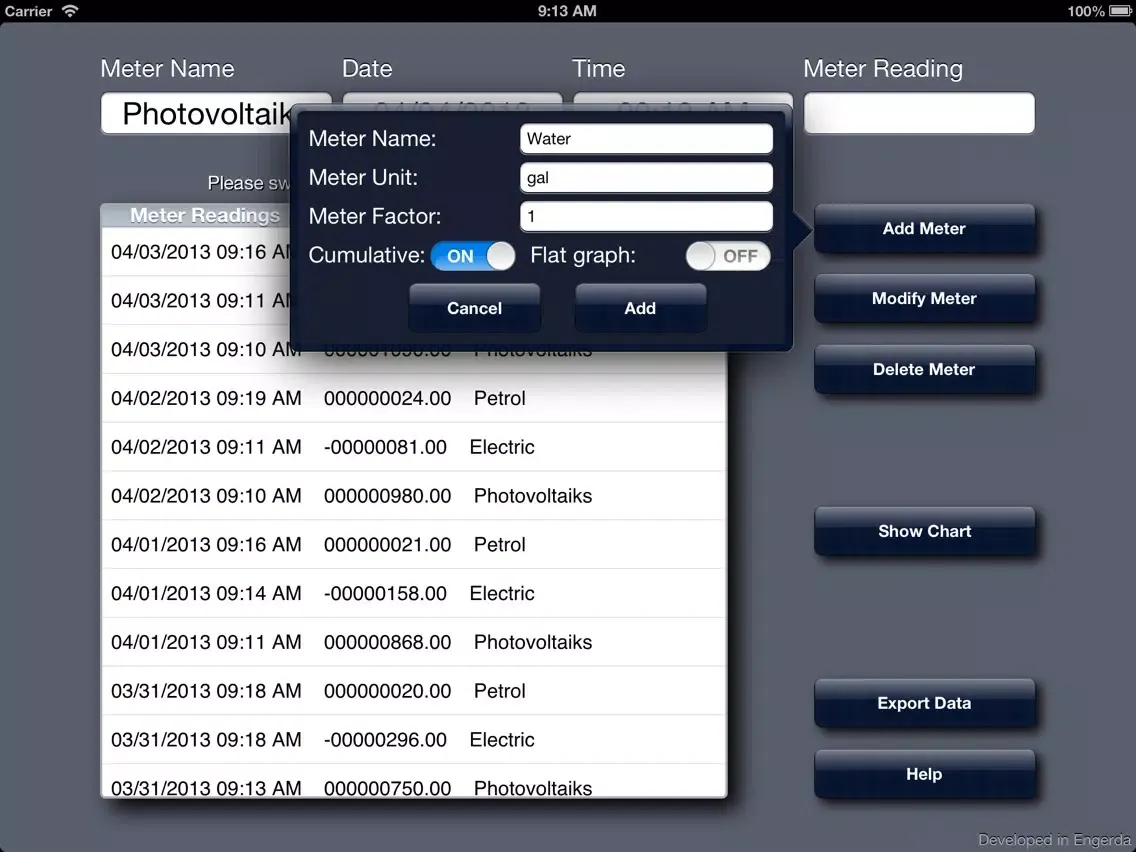Tap the Add Meter button
Image resolution: width=1136 pixels, height=852 pixels.
tap(924, 228)
